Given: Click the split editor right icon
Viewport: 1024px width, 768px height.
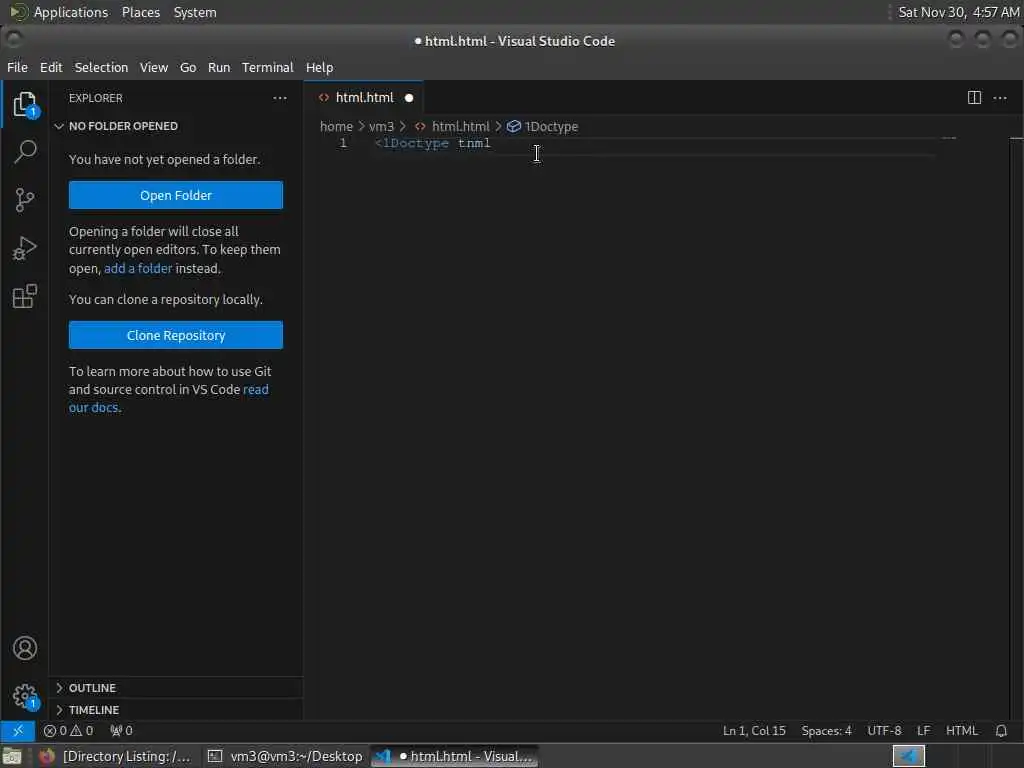Looking at the screenshot, I should [974, 98].
